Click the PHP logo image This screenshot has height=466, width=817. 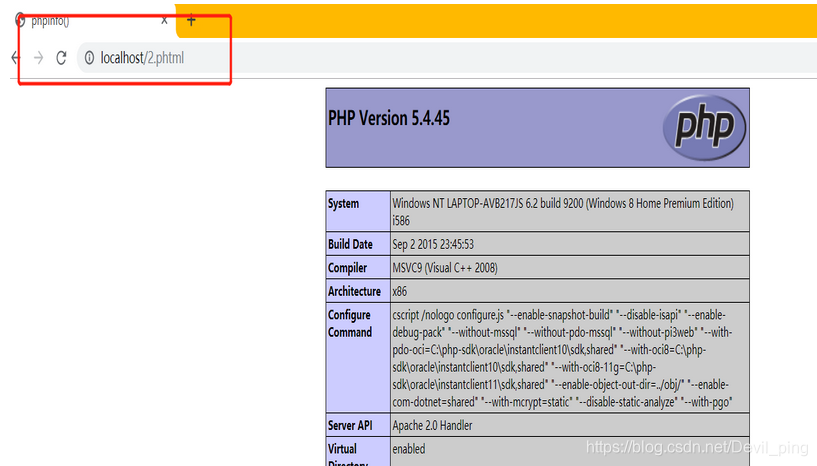704,127
